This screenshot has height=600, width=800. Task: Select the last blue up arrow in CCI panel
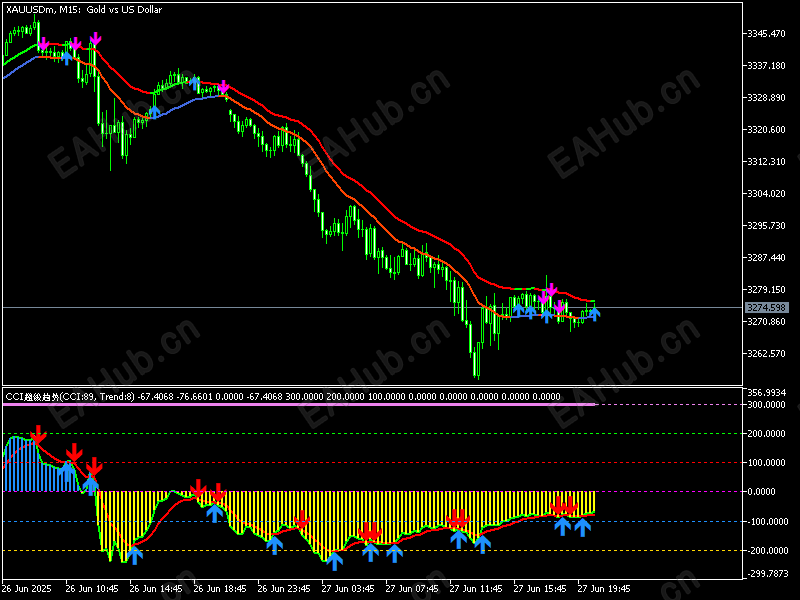(582, 527)
